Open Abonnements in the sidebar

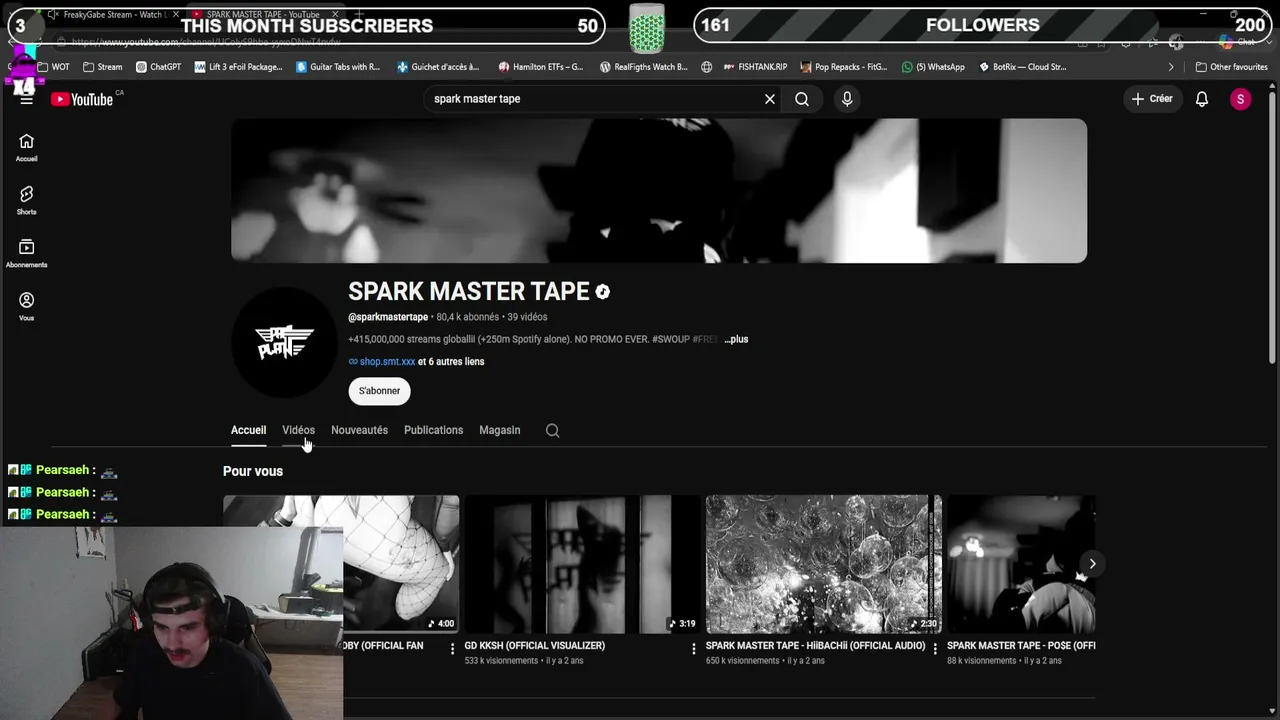pos(26,253)
